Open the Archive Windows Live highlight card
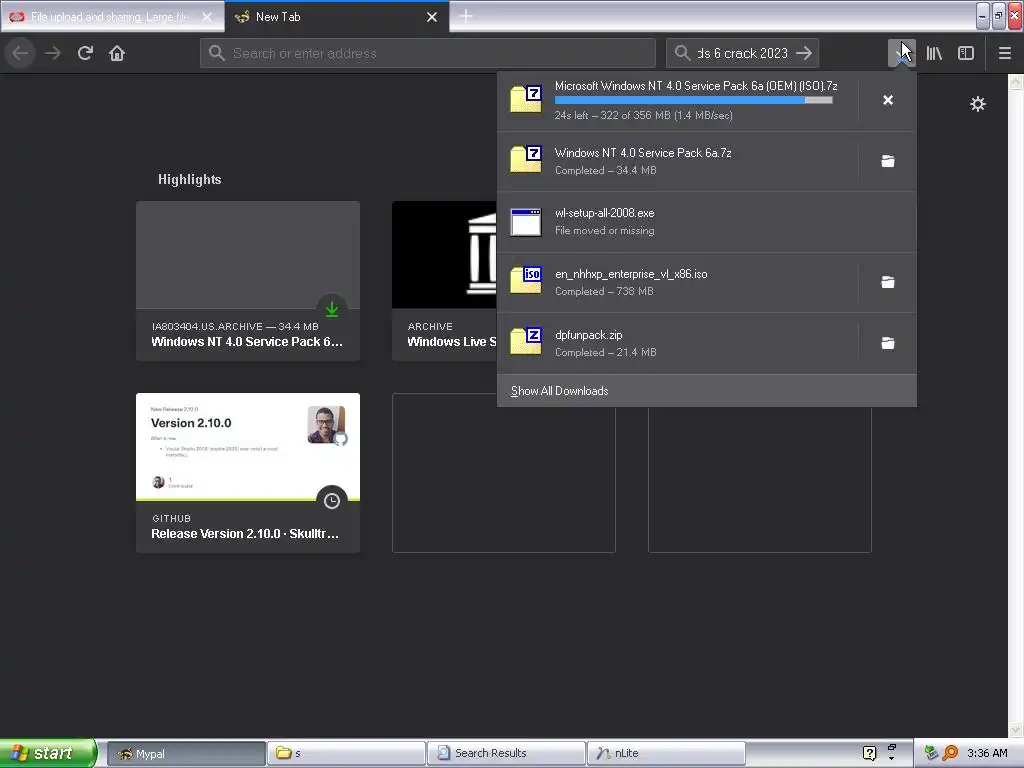Image resolution: width=1024 pixels, height=768 pixels. [x=445, y=281]
